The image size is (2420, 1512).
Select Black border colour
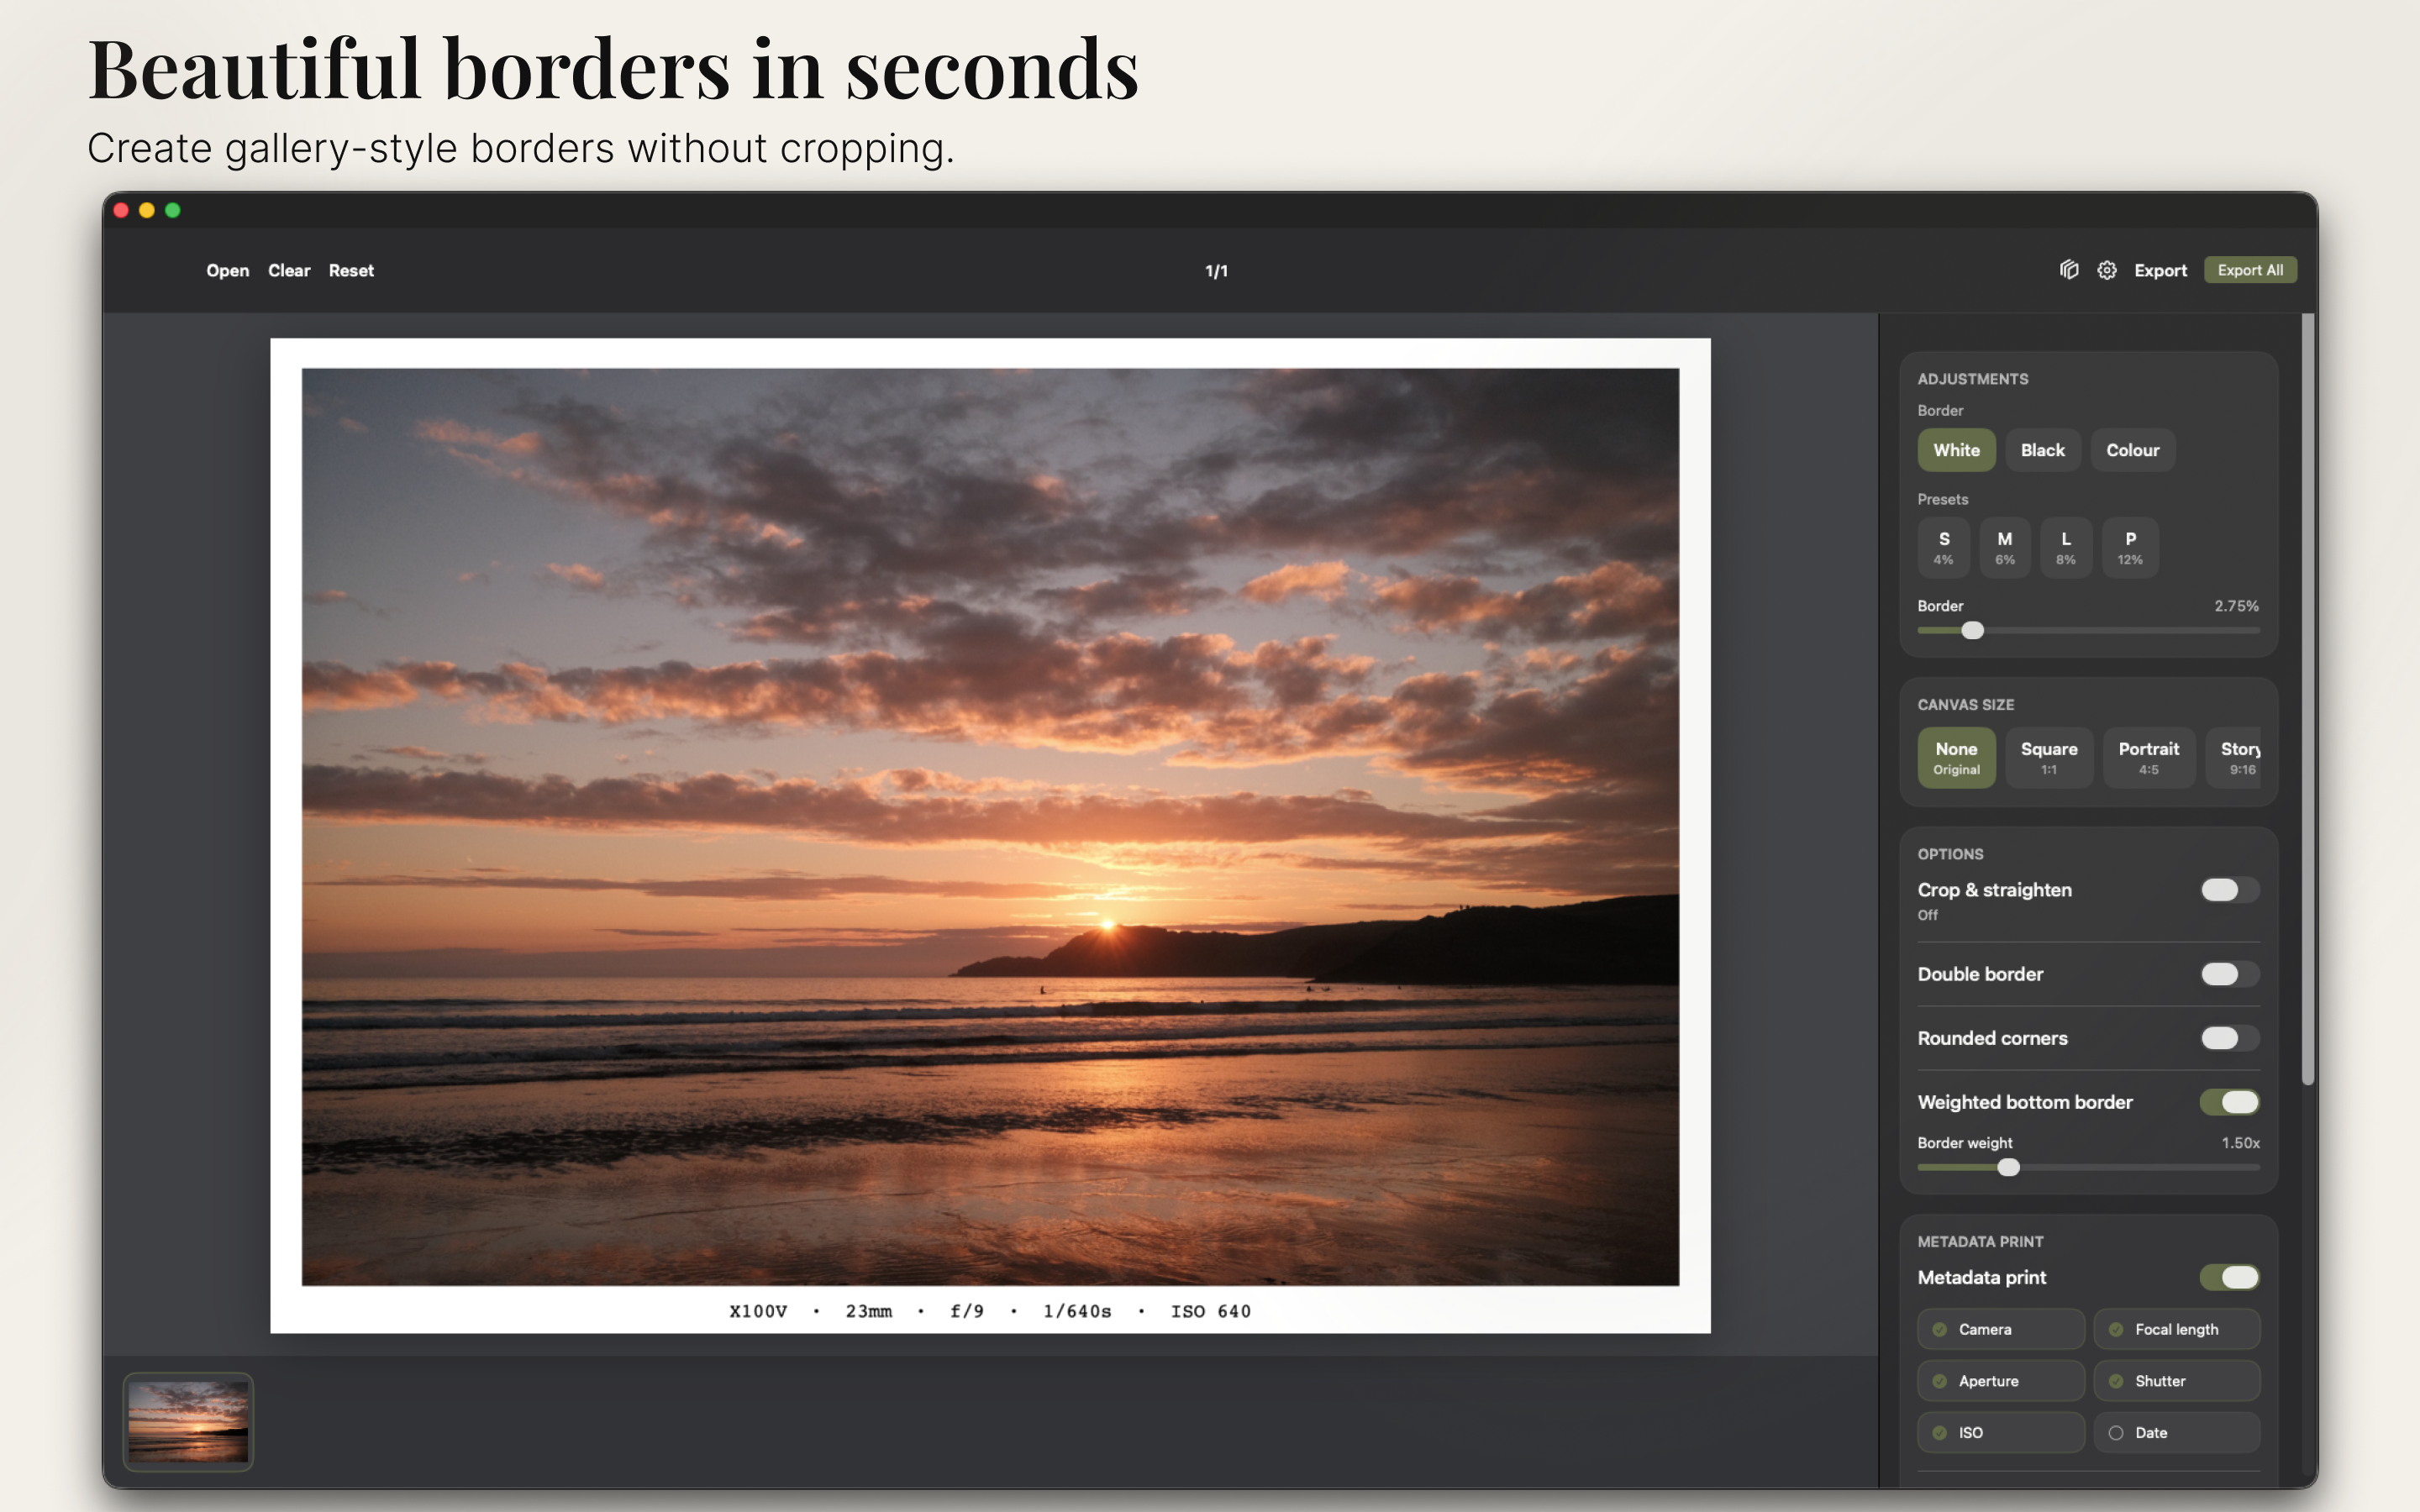point(2042,450)
